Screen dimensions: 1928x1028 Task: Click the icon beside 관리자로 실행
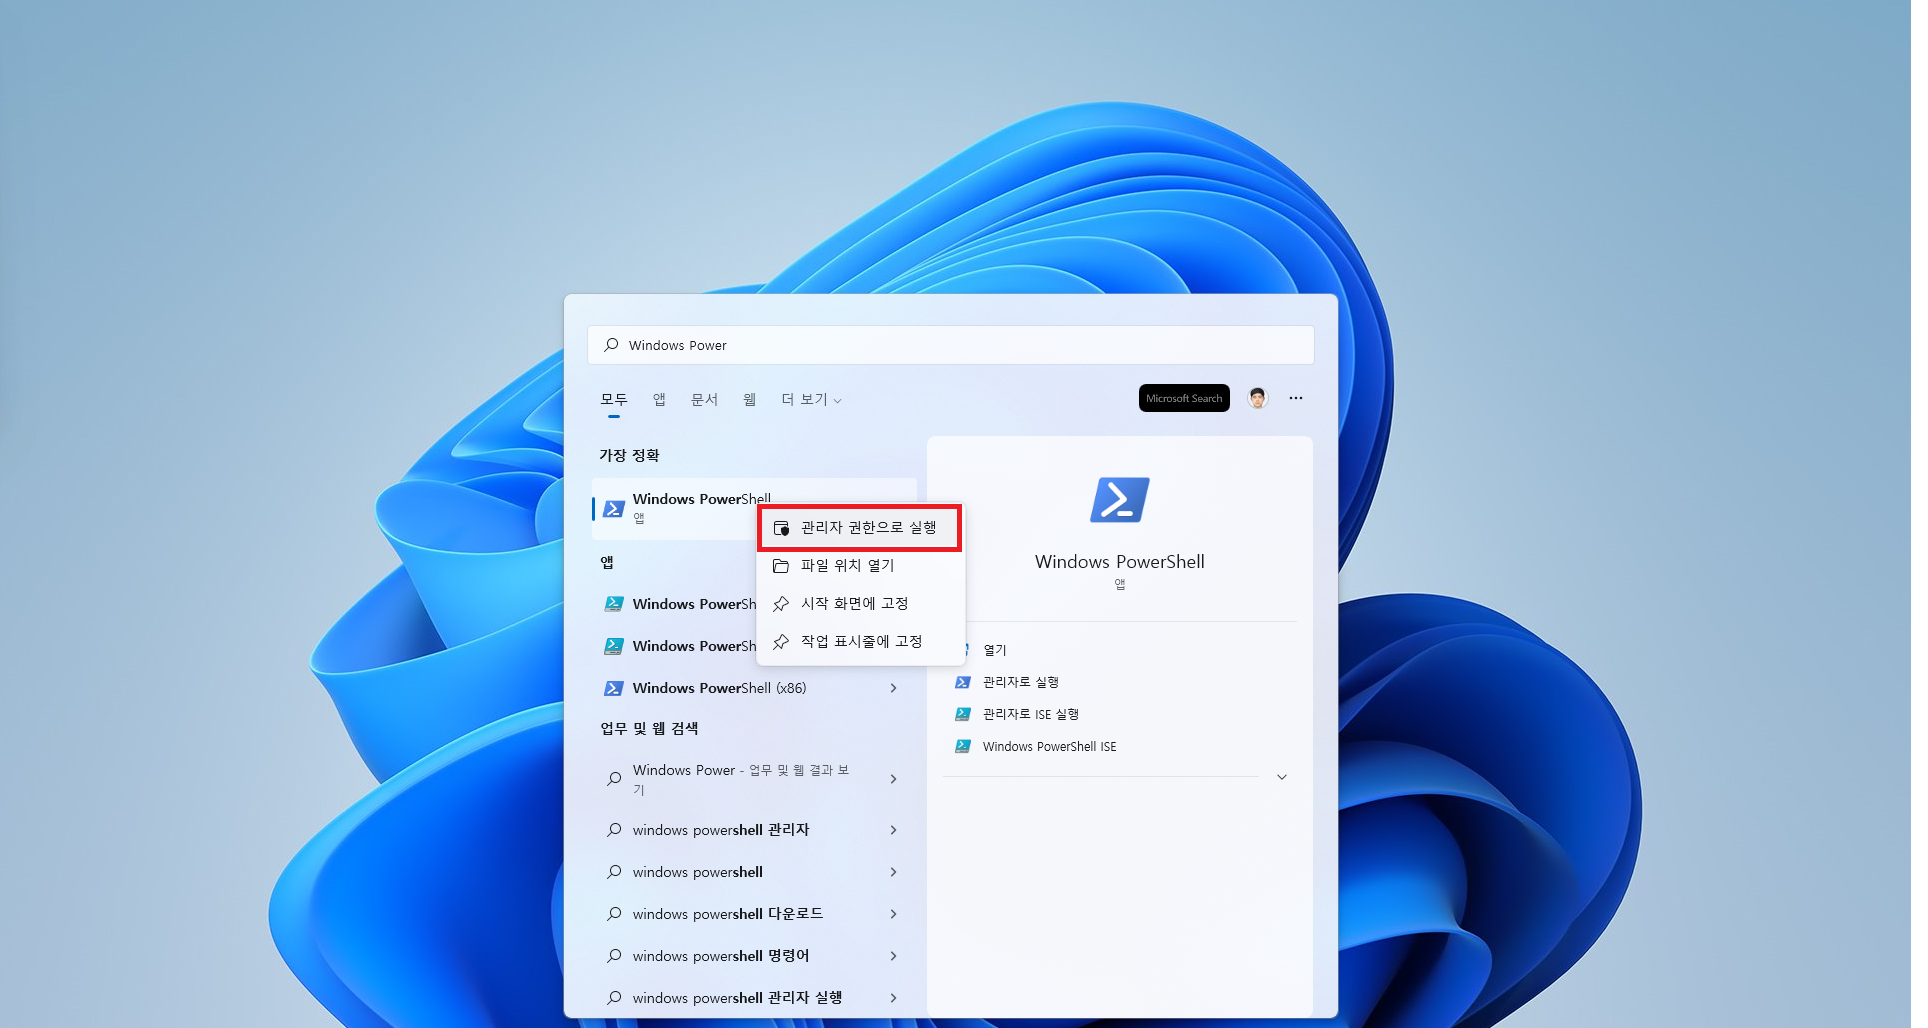963,682
